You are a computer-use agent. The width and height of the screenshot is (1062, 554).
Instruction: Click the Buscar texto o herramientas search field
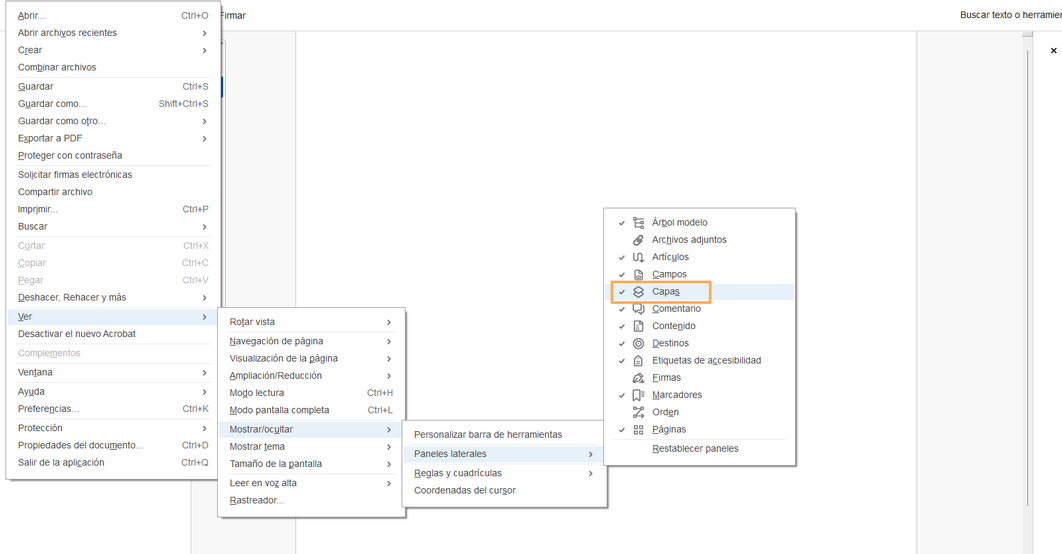click(x=1009, y=16)
